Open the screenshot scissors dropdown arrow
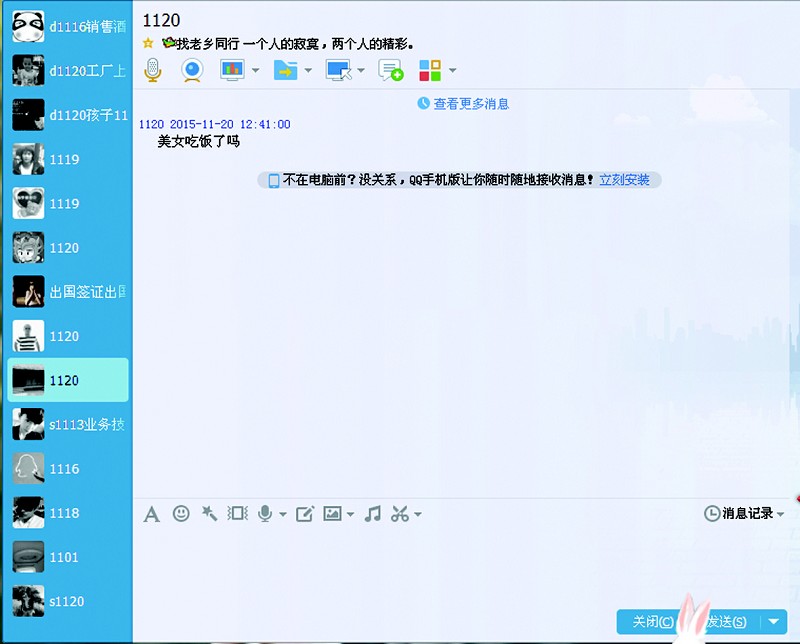 coord(417,515)
